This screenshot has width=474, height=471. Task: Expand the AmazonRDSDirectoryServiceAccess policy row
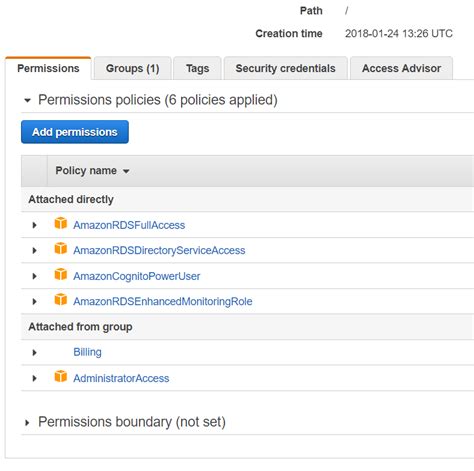(34, 250)
